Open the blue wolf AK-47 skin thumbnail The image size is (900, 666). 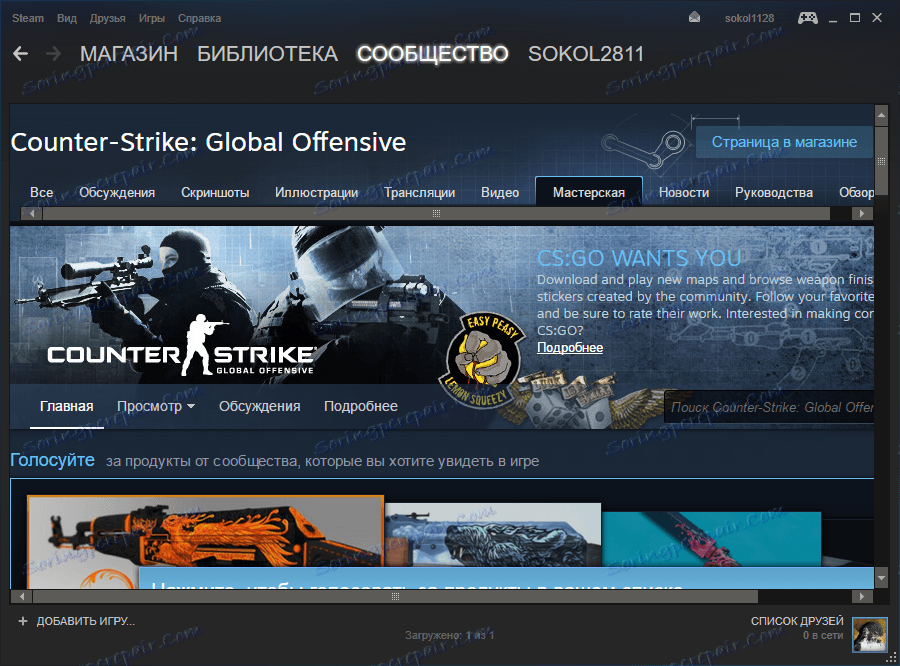493,535
